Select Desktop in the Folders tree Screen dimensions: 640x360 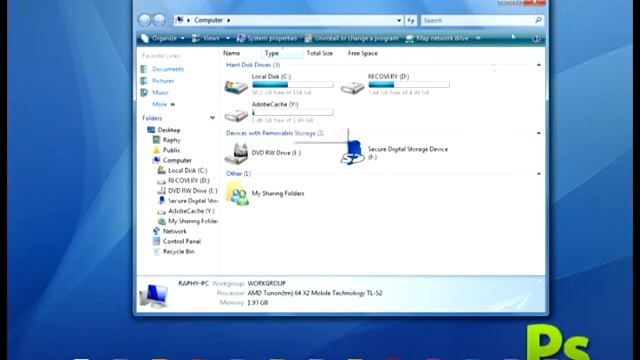[x=169, y=130]
